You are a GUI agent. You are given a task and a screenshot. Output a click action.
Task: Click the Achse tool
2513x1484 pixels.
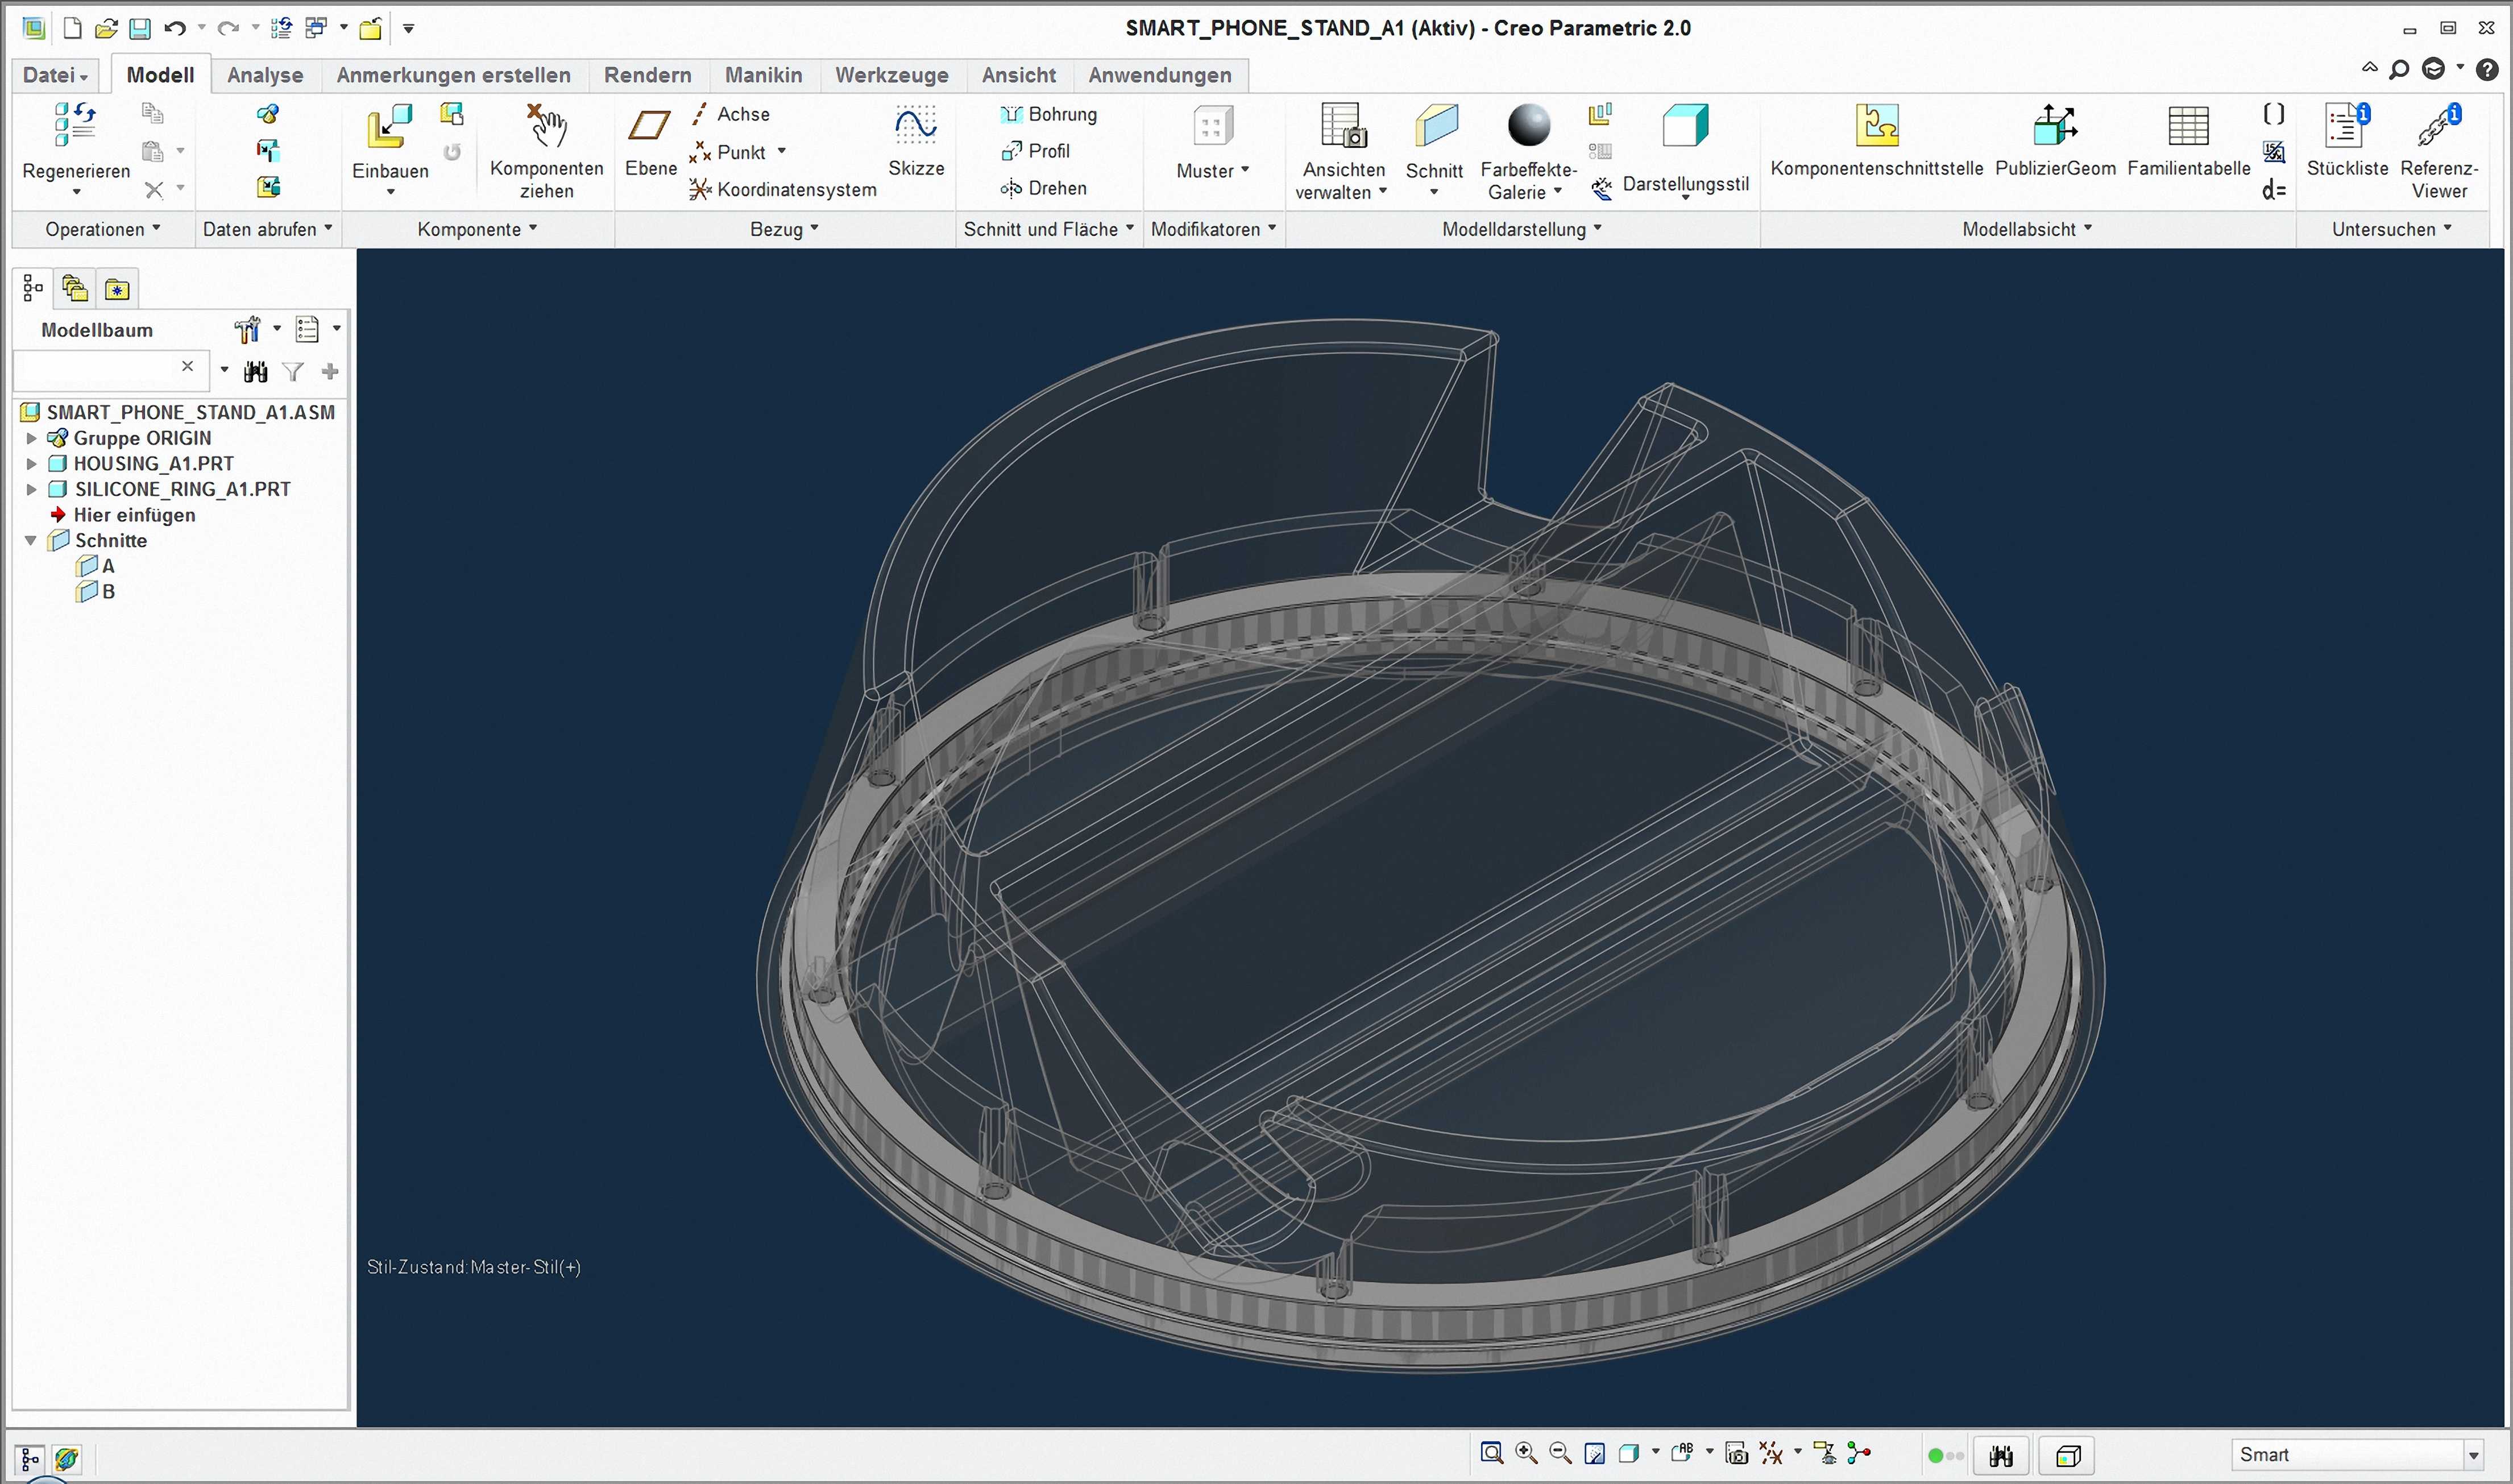(x=731, y=114)
